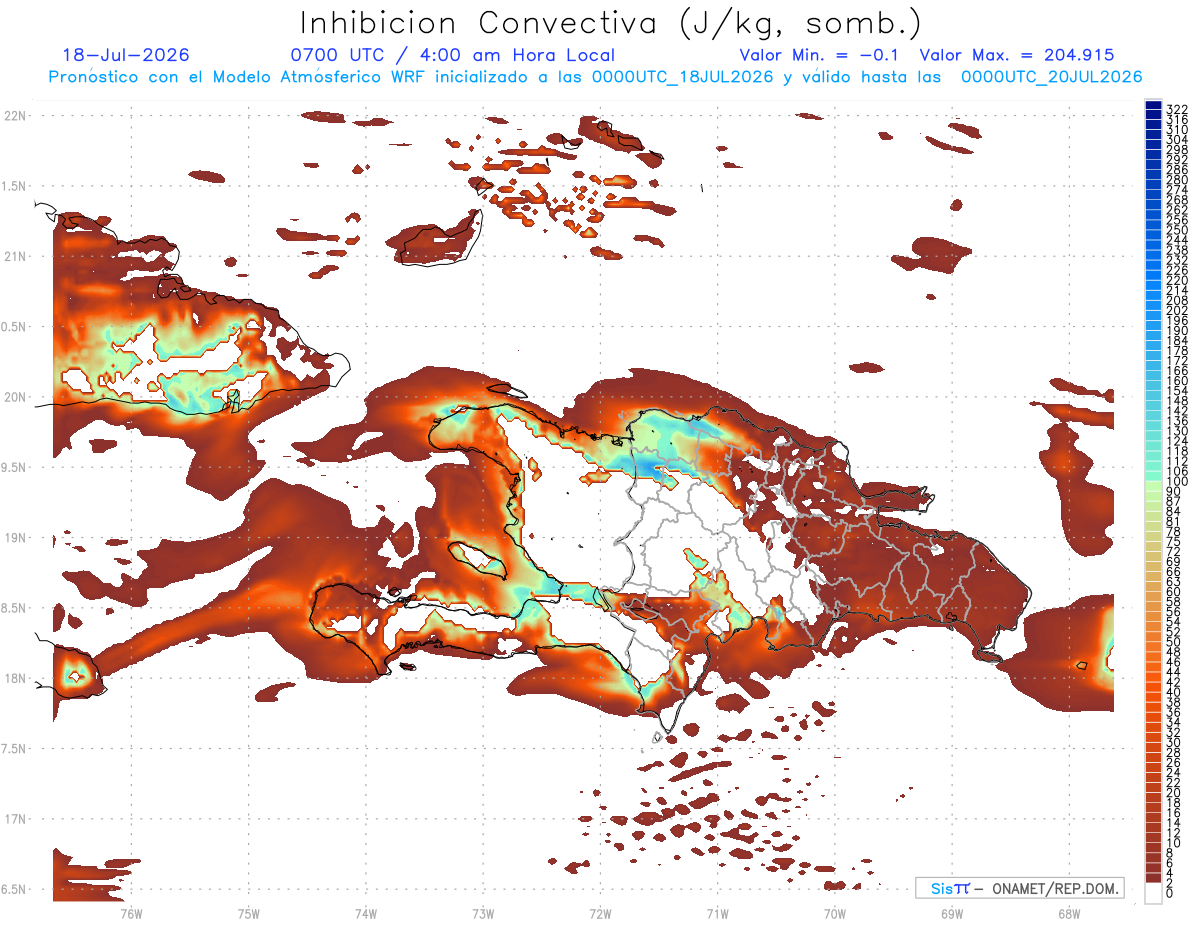Click the '73W' longitude label
This screenshot has height=927, width=1200.
click(483, 913)
